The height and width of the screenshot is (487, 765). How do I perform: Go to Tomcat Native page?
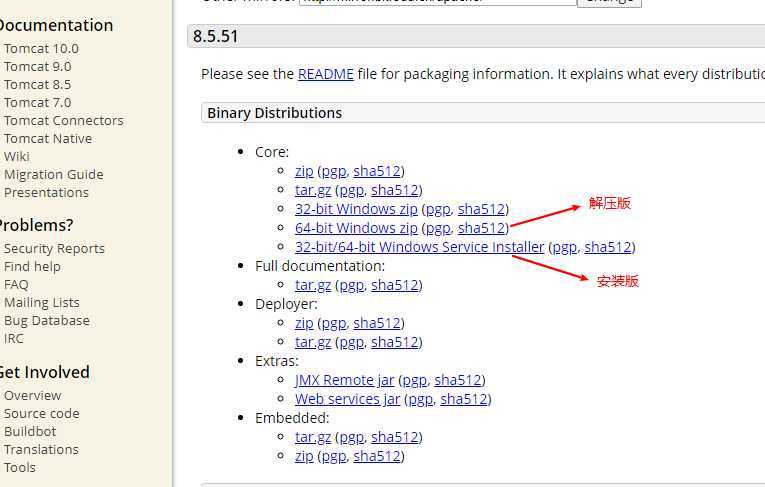click(48, 139)
